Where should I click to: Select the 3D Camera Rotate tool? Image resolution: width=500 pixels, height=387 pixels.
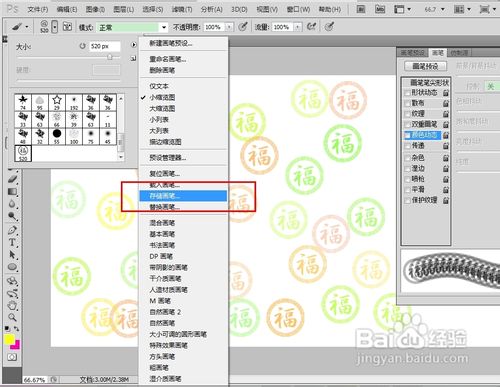(x=12, y=293)
